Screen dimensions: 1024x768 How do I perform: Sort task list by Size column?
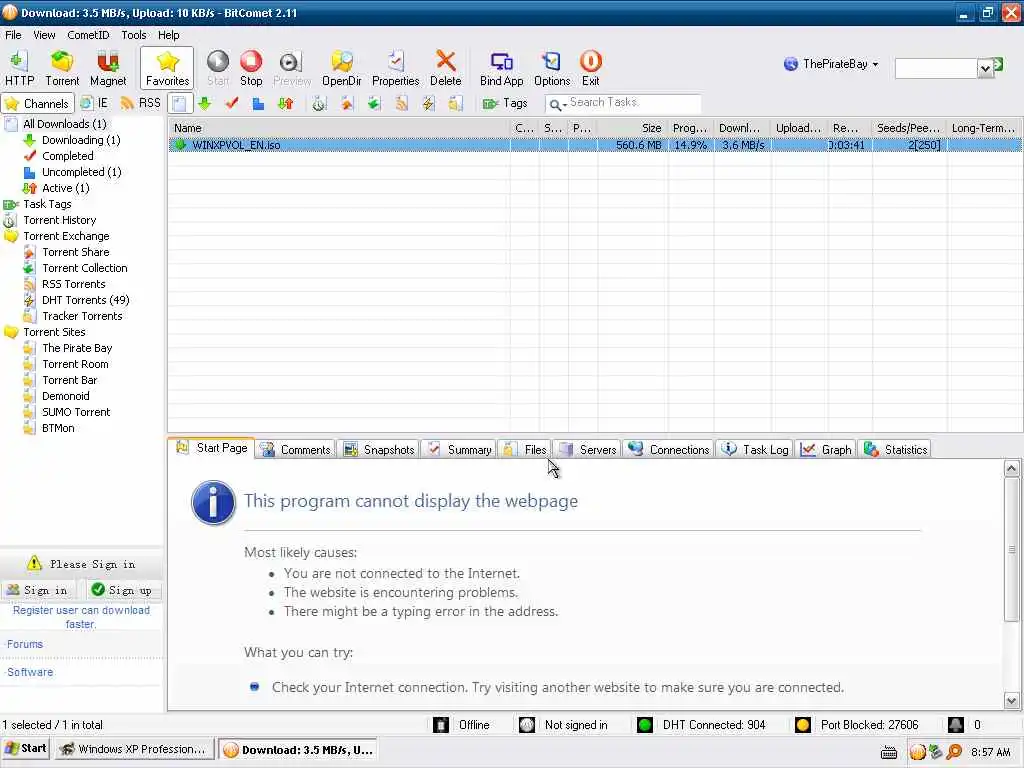[x=631, y=128]
